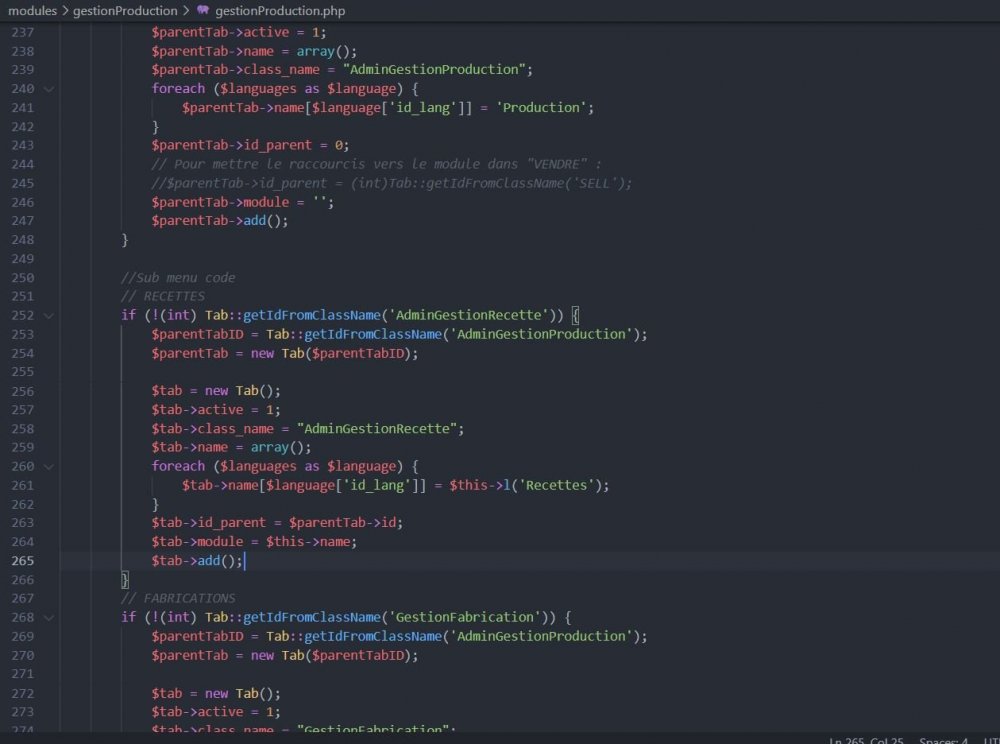Click '$tab = new Tab();' on line 272
This screenshot has height=744, width=1000.
(216, 694)
